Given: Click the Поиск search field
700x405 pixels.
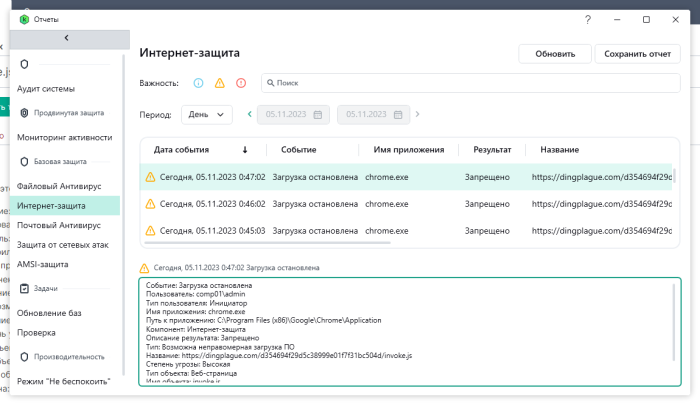Looking at the screenshot, I should pyautogui.click(x=470, y=83).
